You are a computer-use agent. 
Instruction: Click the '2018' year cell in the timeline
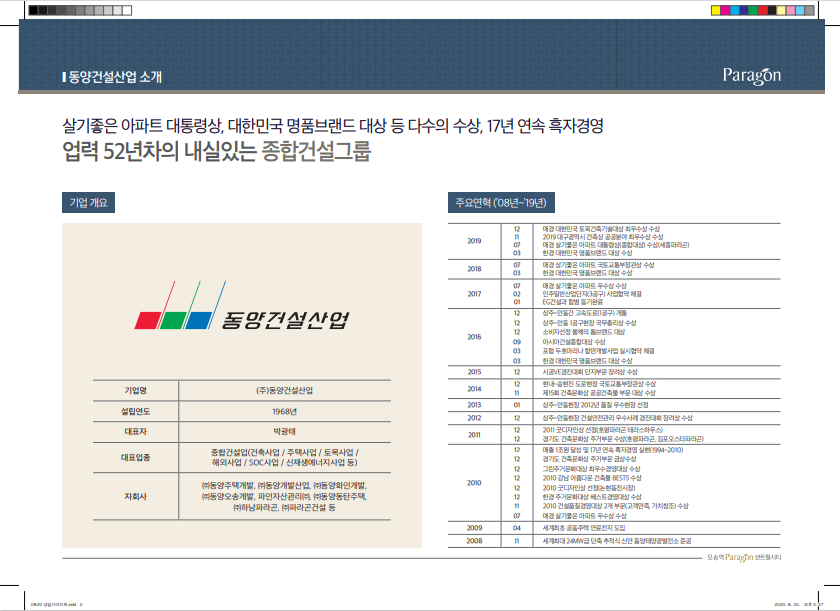click(474, 269)
